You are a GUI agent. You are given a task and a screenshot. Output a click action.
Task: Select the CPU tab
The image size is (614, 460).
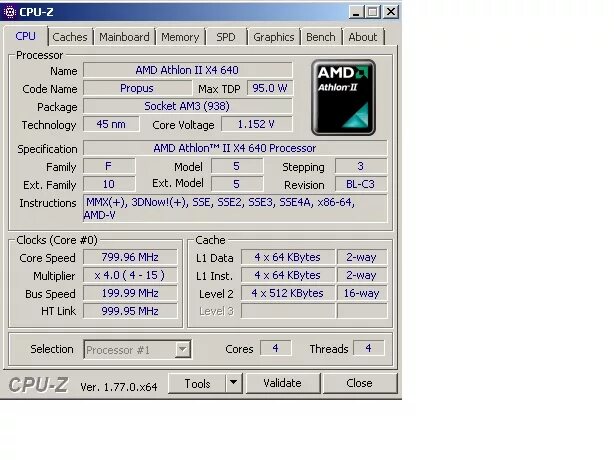tap(25, 36)
